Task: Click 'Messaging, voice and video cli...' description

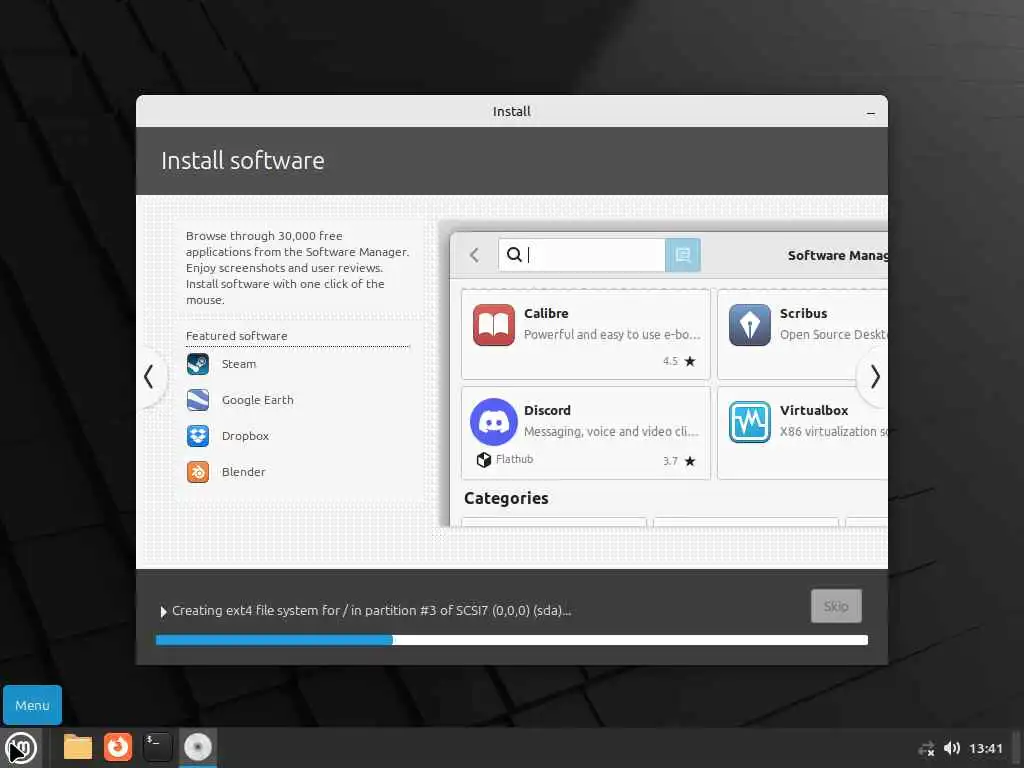Action: point(611,432)
